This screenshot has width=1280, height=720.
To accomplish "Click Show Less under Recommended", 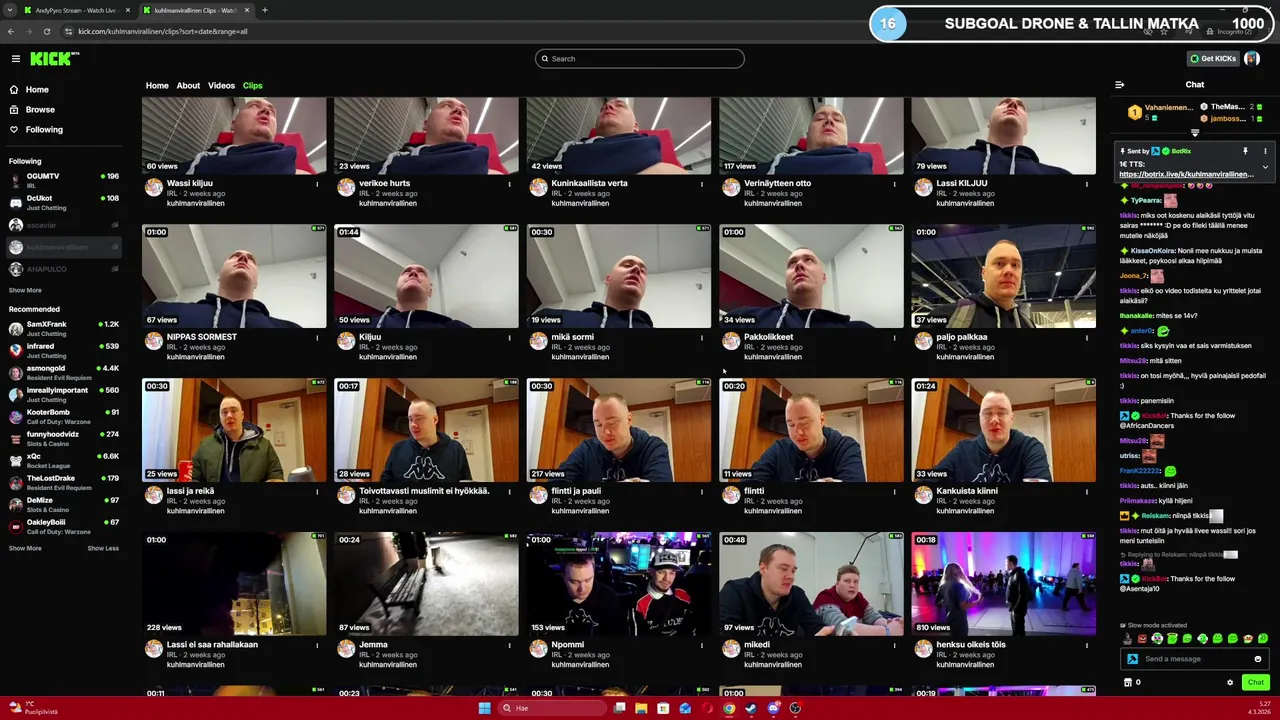I will [103, 548].
